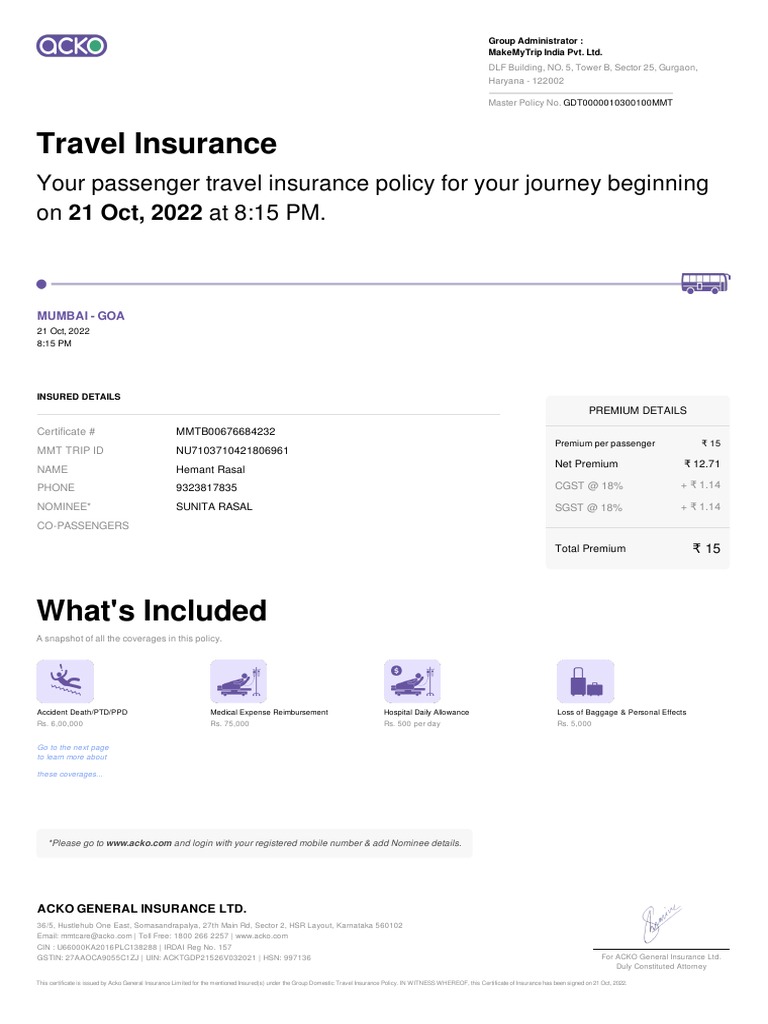Image resolution: width=768 pixels, height=1024 pixels.
Task: Click the Loss of Baggage icon
Action: pos(585,681)
